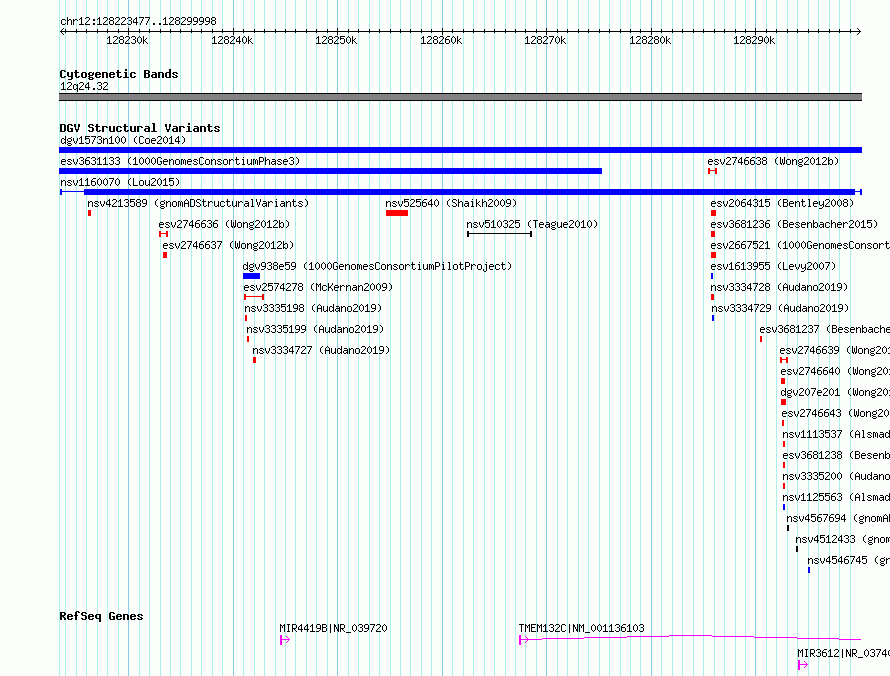This screenshot has height=676, width=890.
Task: Select esv3681236 (Besenbacher2015) label
Action: (x=794, y=224)
